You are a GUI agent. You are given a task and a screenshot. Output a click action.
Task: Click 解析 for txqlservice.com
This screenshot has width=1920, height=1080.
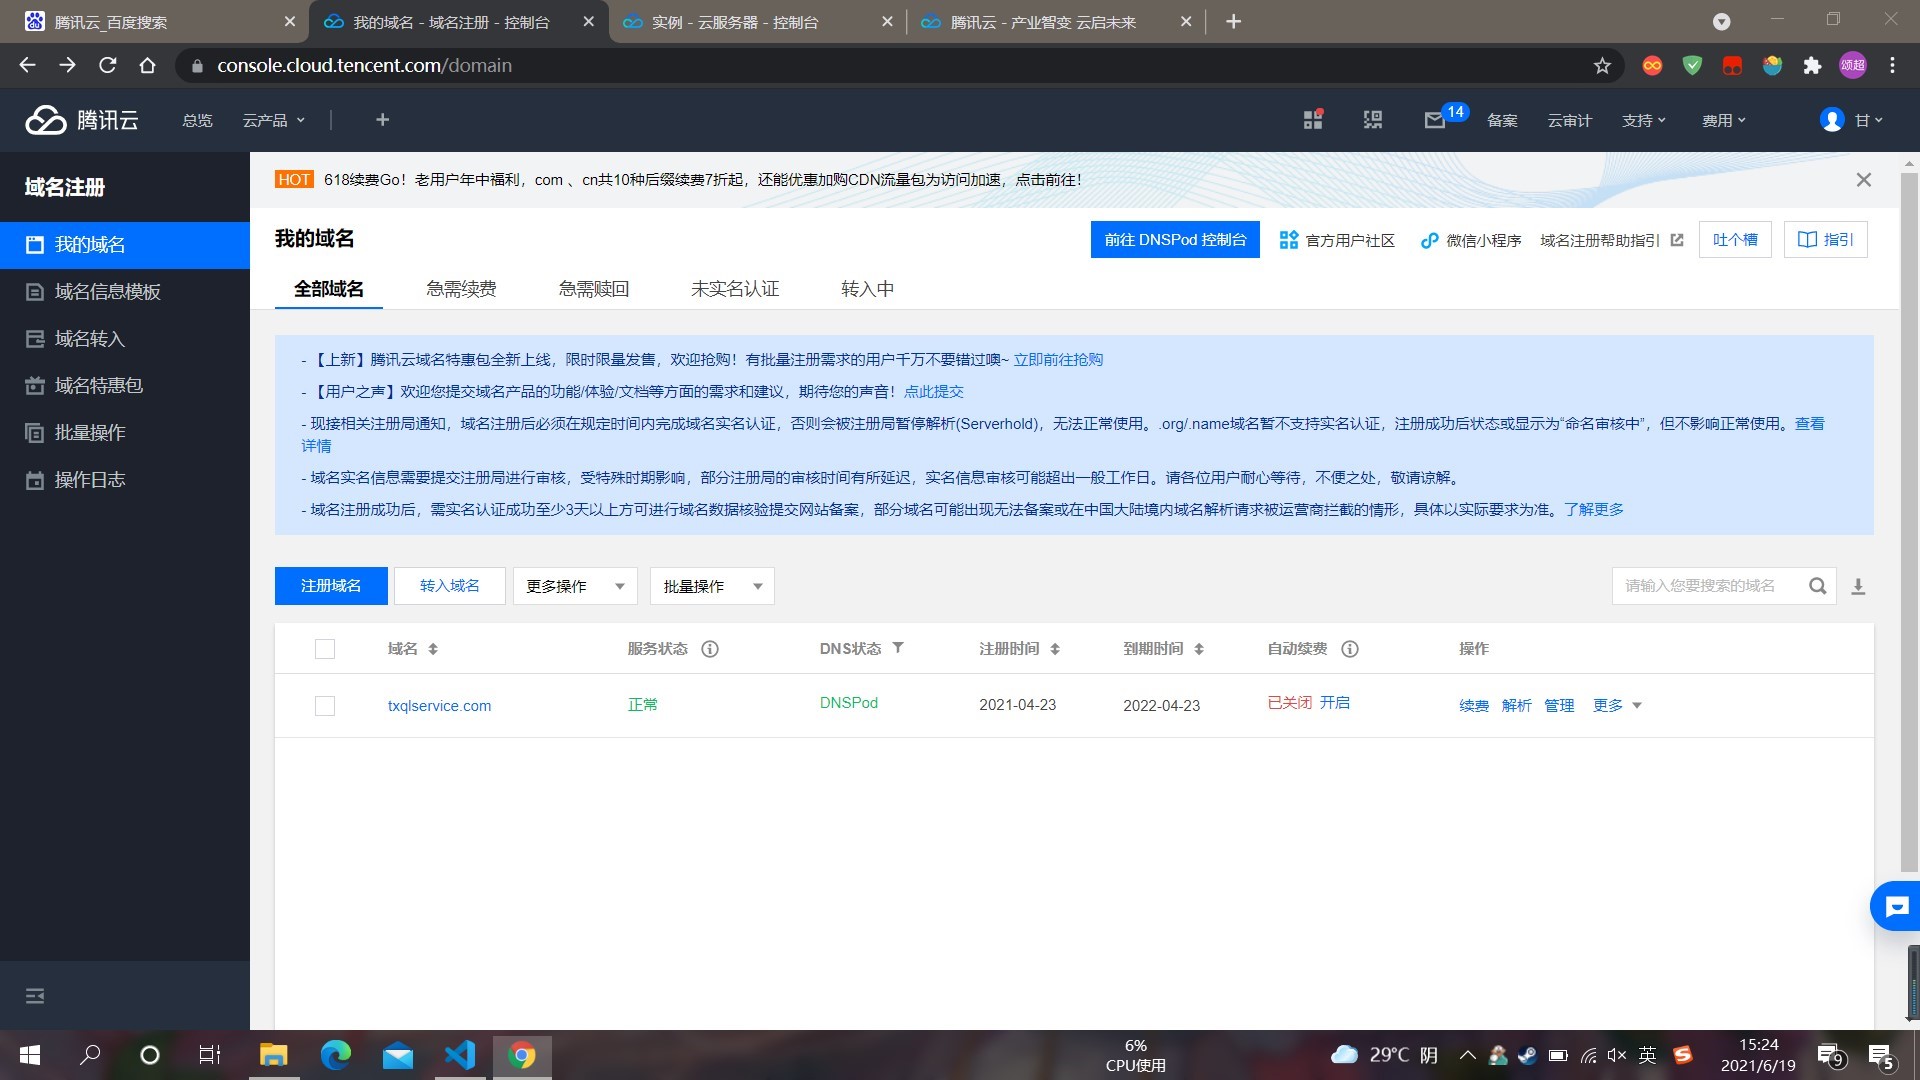click(1517, 706)
